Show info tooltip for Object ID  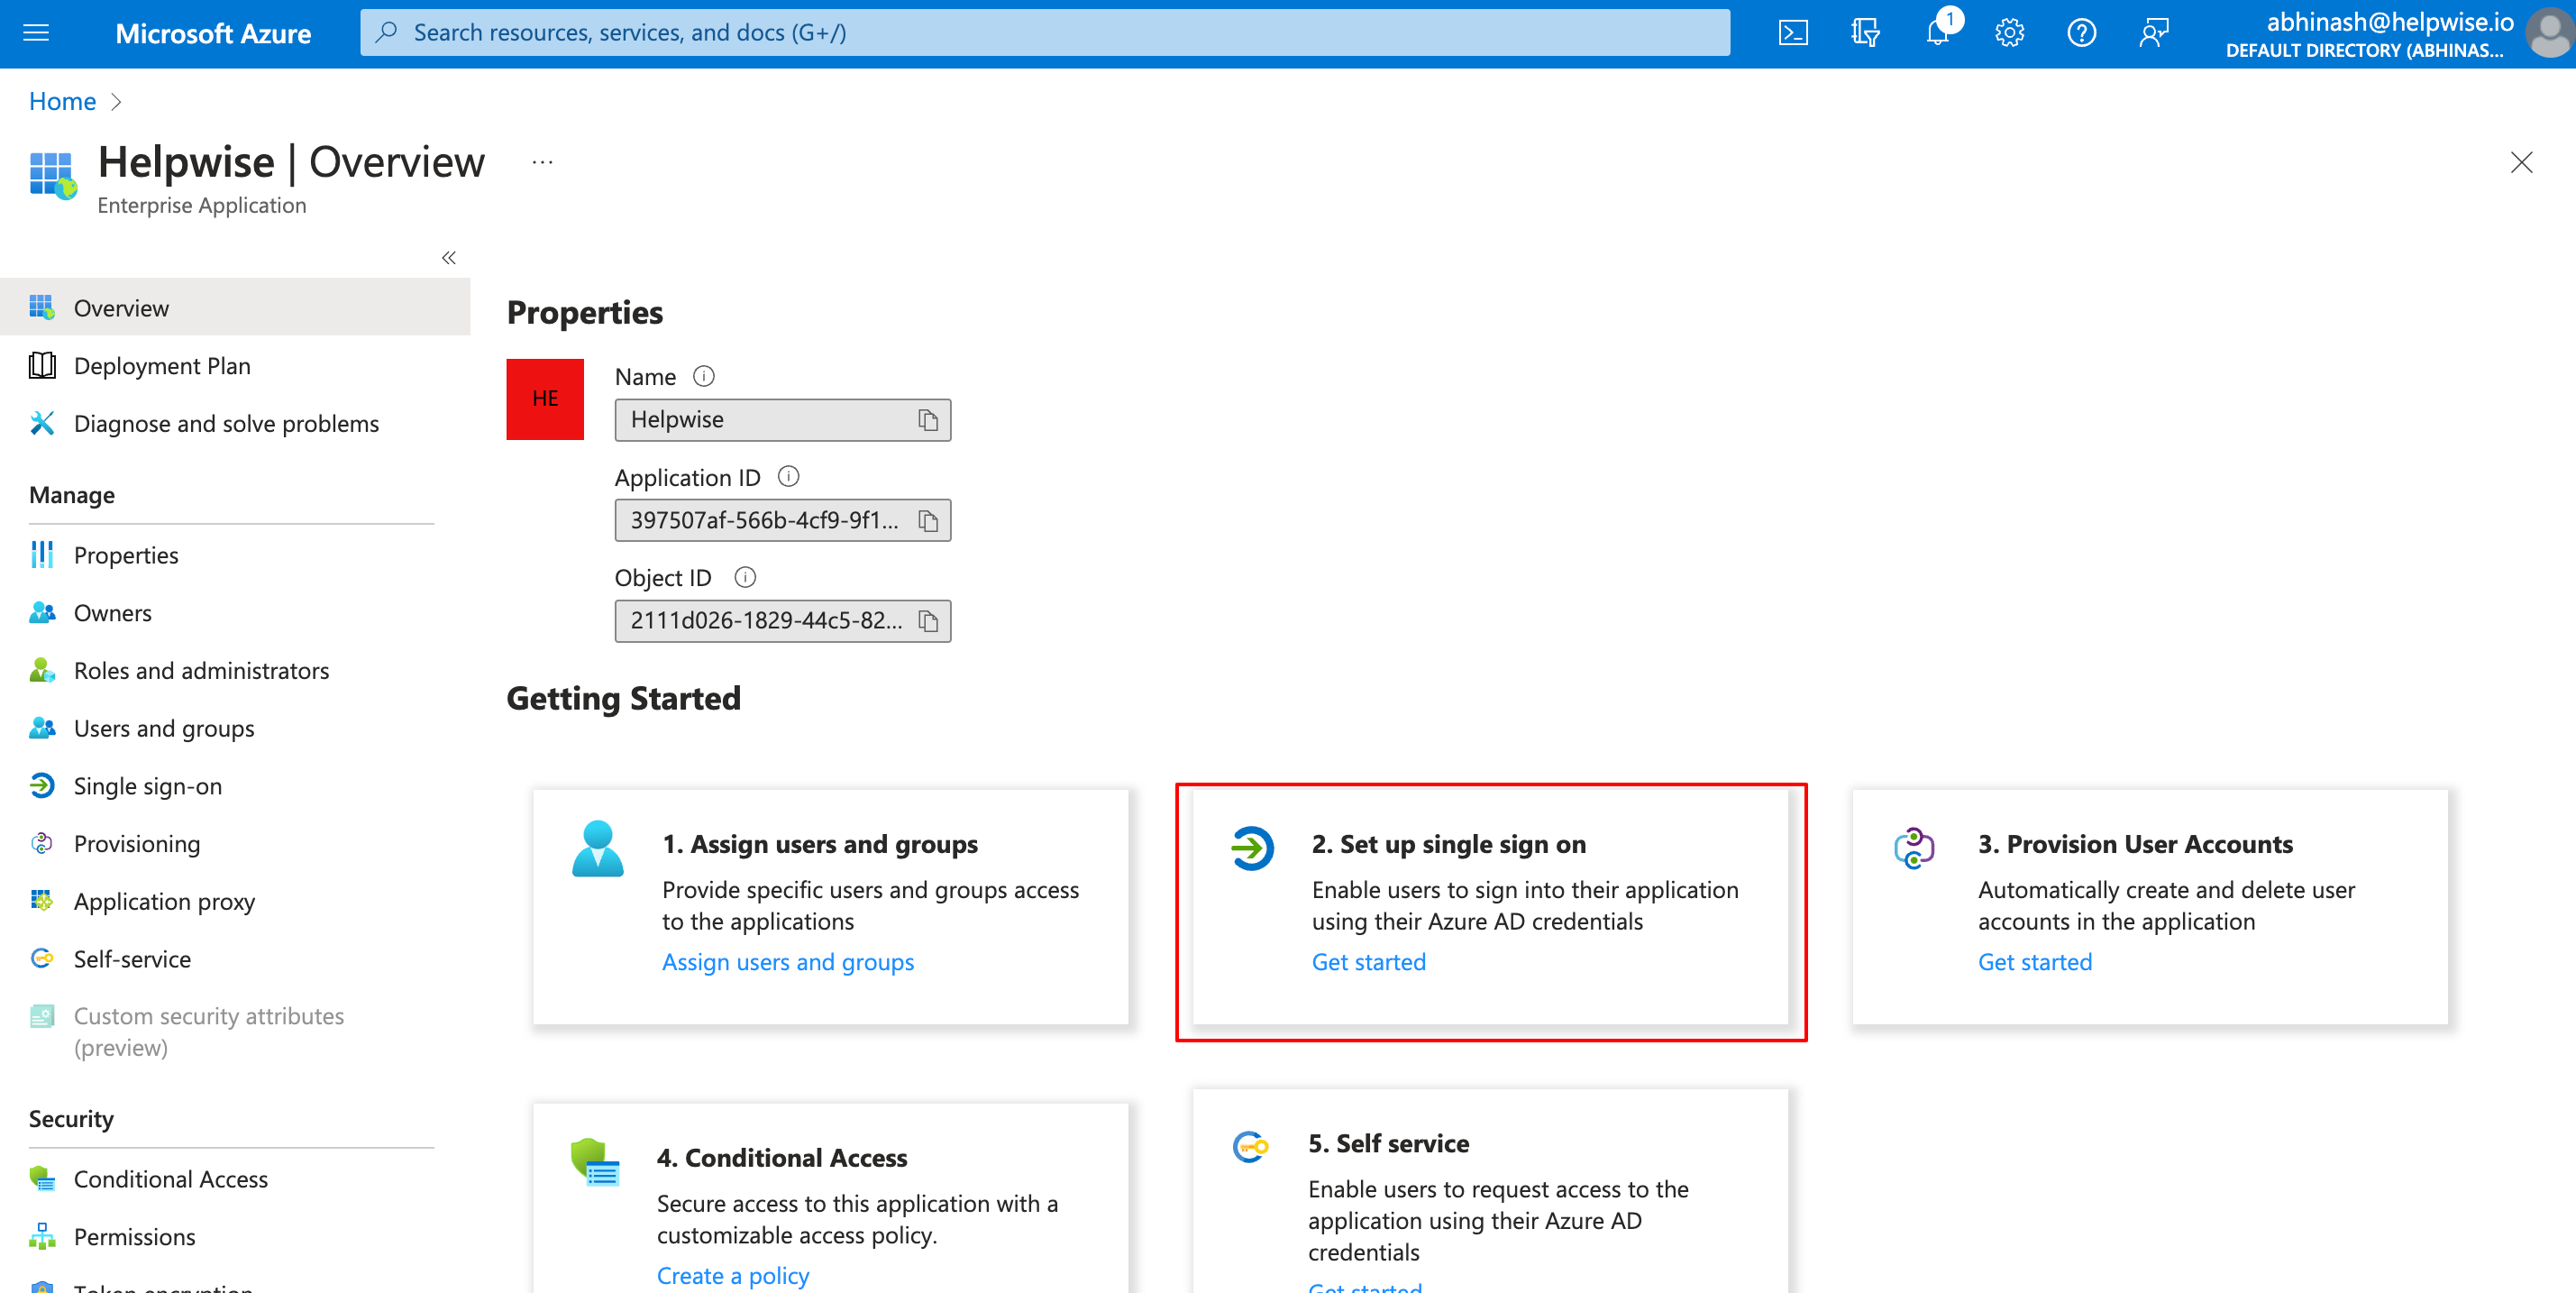click(x=745, y=577)
